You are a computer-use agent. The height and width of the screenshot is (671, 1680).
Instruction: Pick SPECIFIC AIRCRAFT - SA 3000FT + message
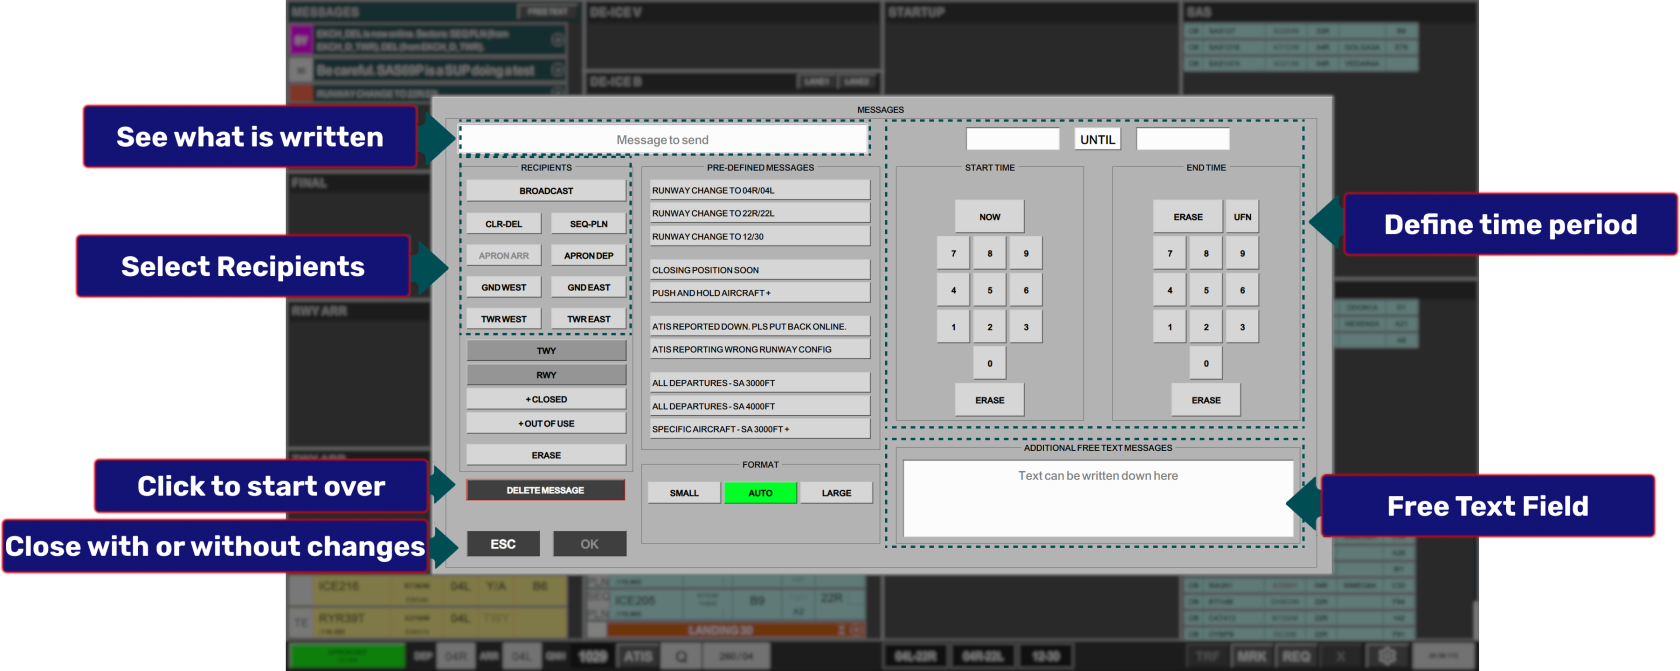760,429
